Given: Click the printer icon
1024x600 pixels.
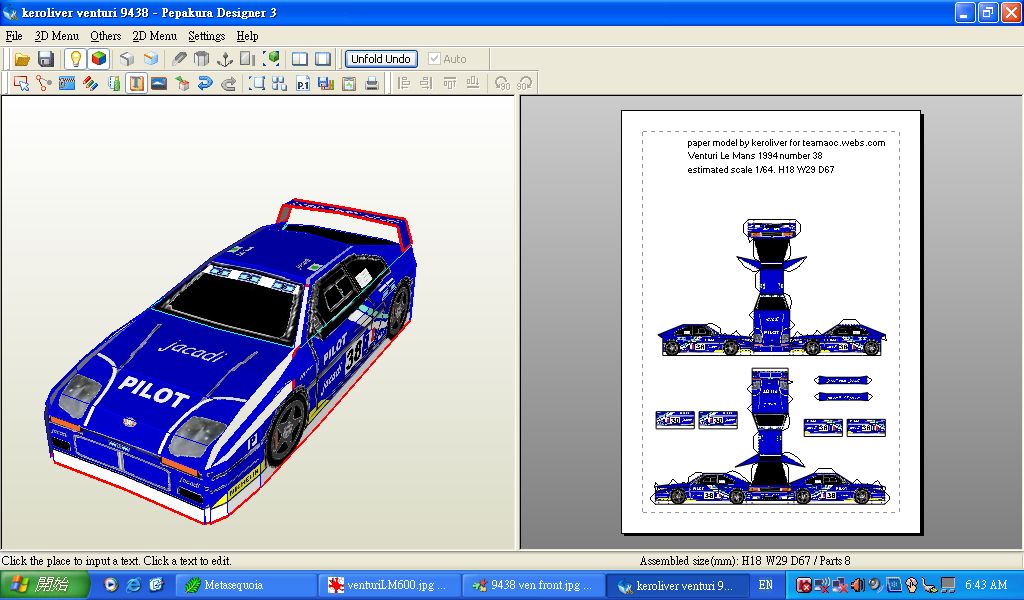Looking at the screenshot, I should tap(372, 84).
